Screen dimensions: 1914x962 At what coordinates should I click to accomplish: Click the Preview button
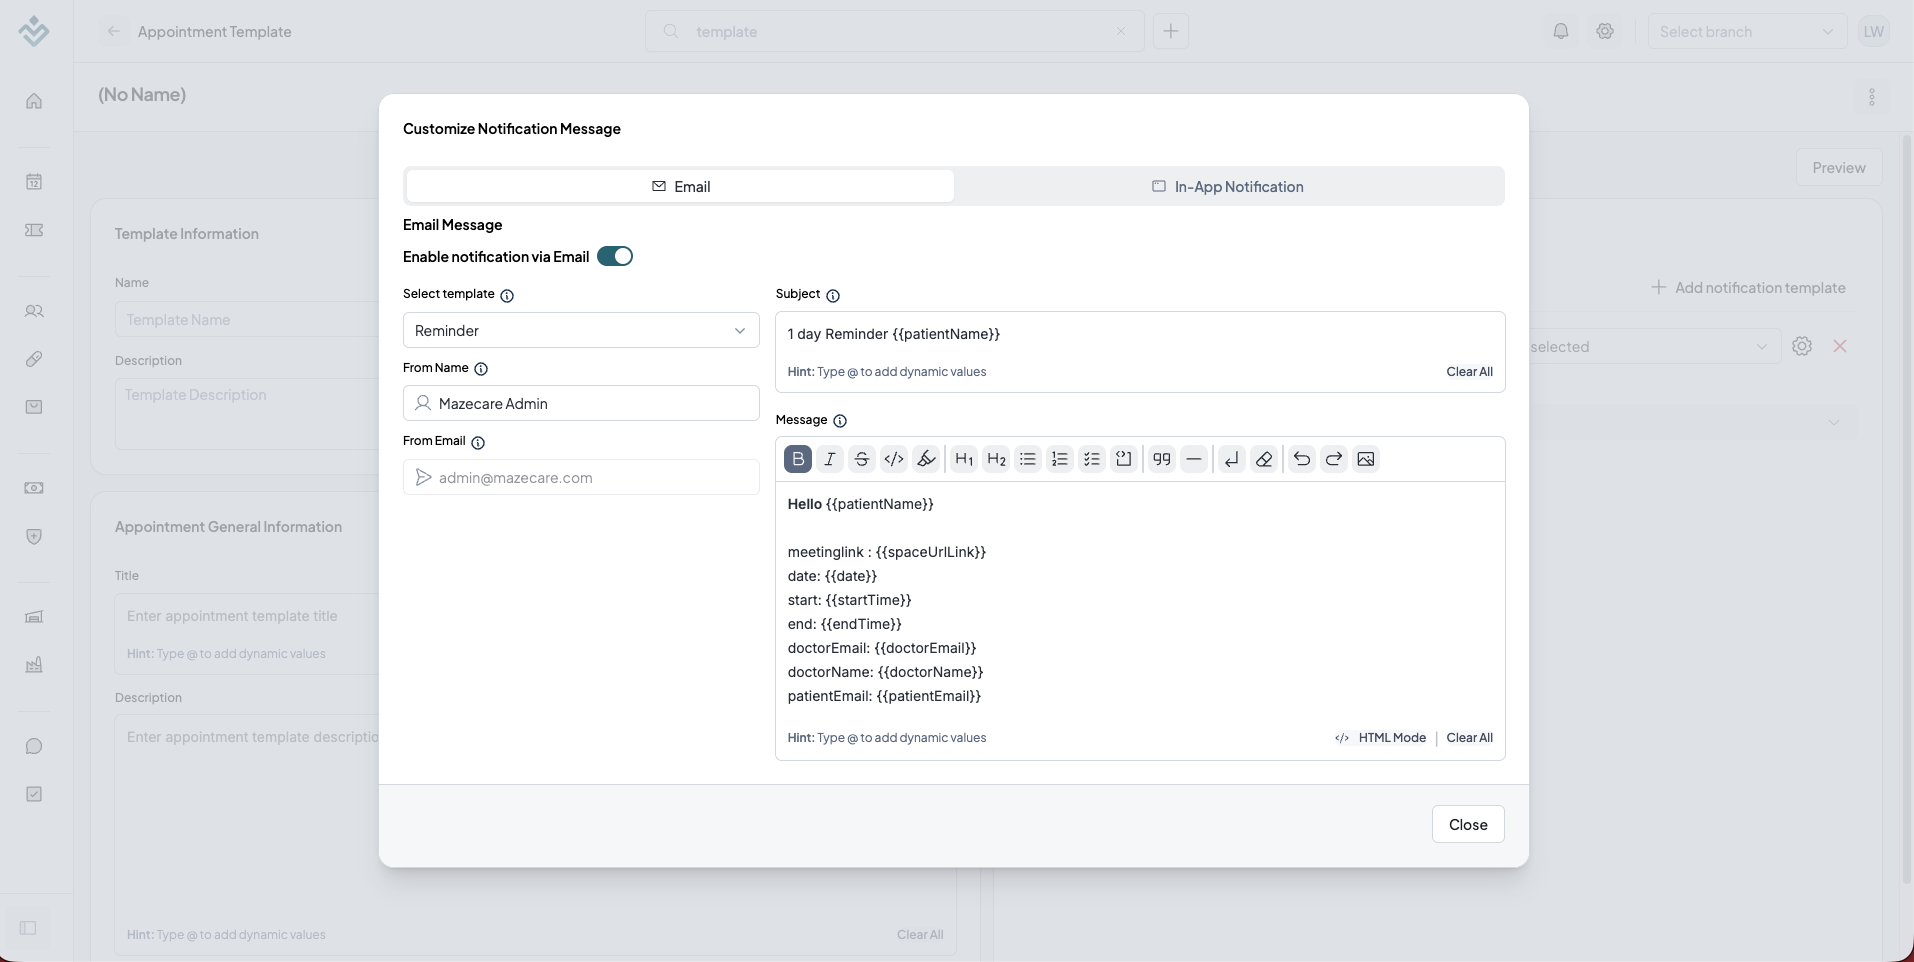tap(1839, 167)
